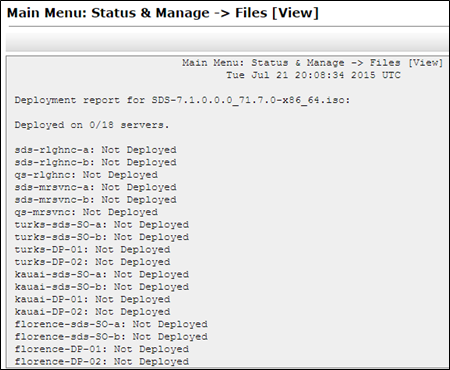Viewport: 450px width, 370px height.
Task: Click the page title Files [View] heading
Action: click(x=163, y=13)
